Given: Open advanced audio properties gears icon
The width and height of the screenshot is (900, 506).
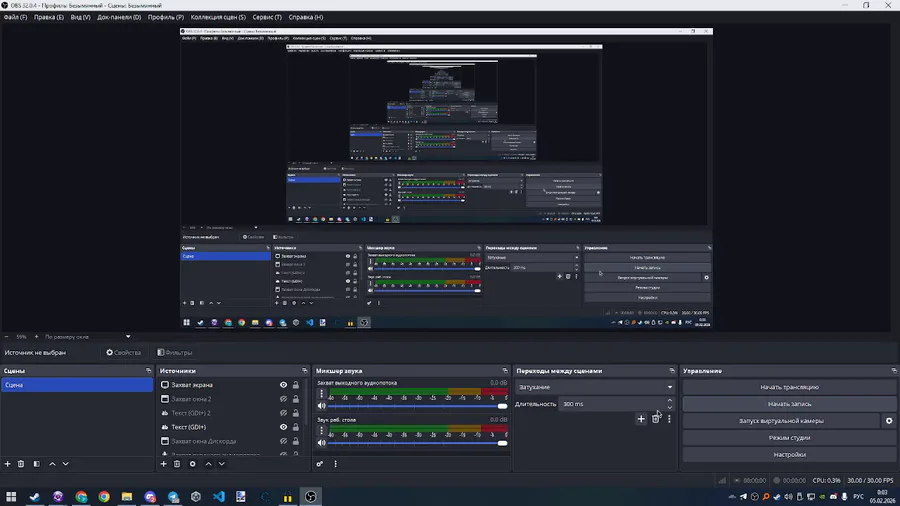Looking at the screenshot, I should pyautogui.click(x=320, y=464).
